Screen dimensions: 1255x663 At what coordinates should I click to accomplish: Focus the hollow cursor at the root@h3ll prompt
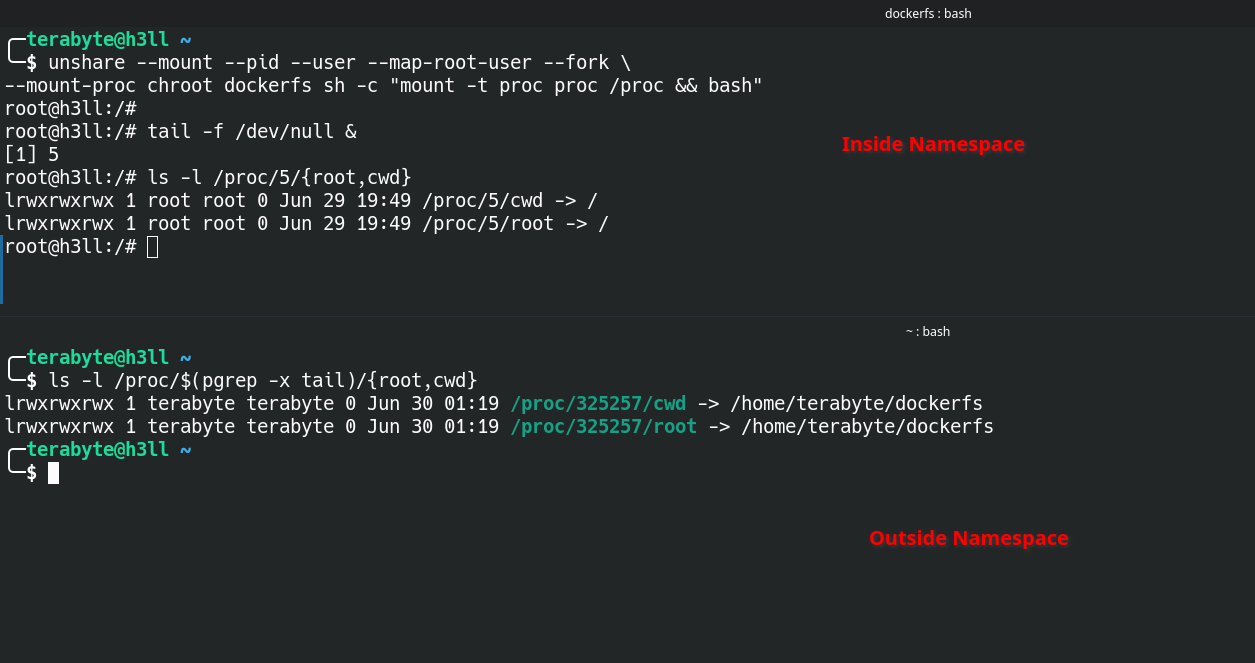(152, 246)
